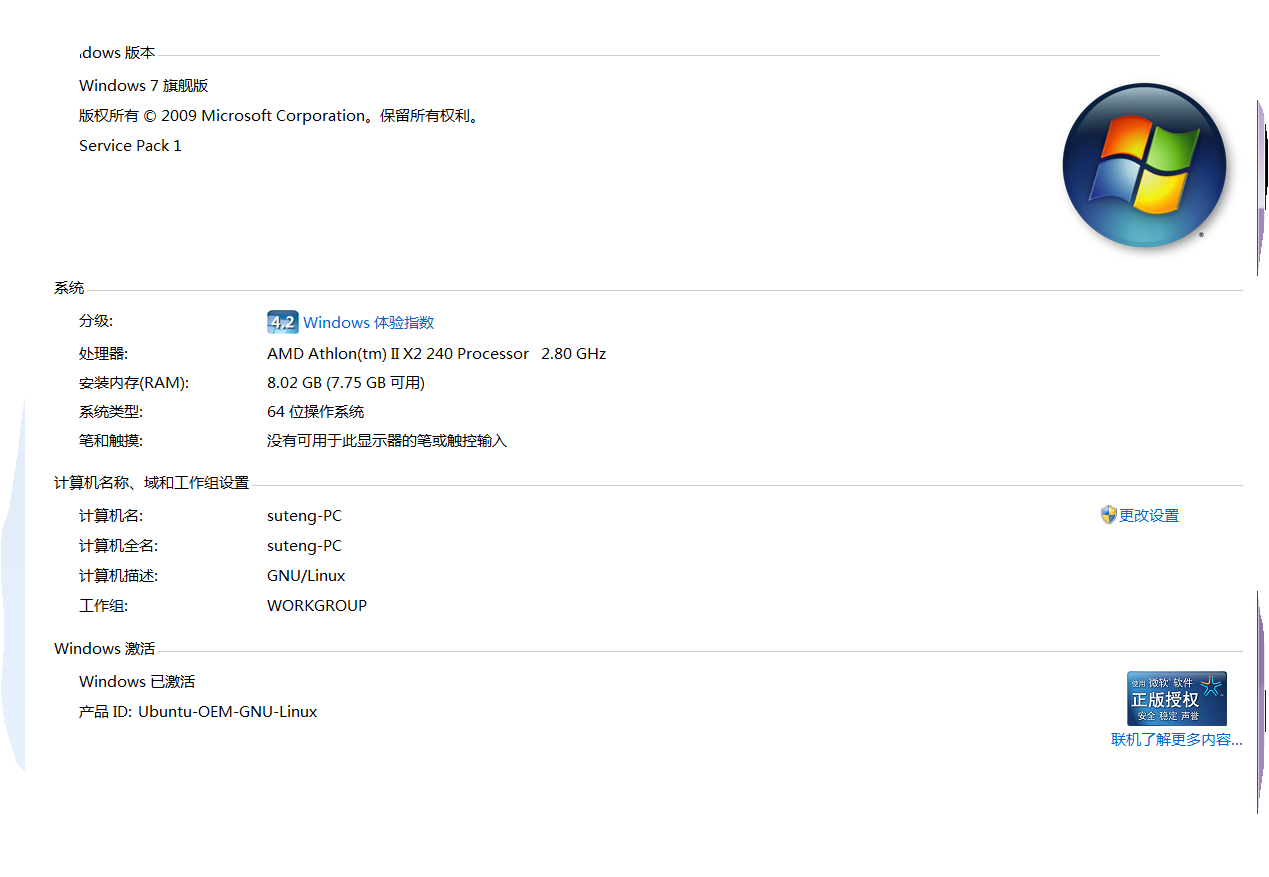Click the suteng-PC value next to 计算机全名
Screen dimensions: 1269x877
(304, 546)
